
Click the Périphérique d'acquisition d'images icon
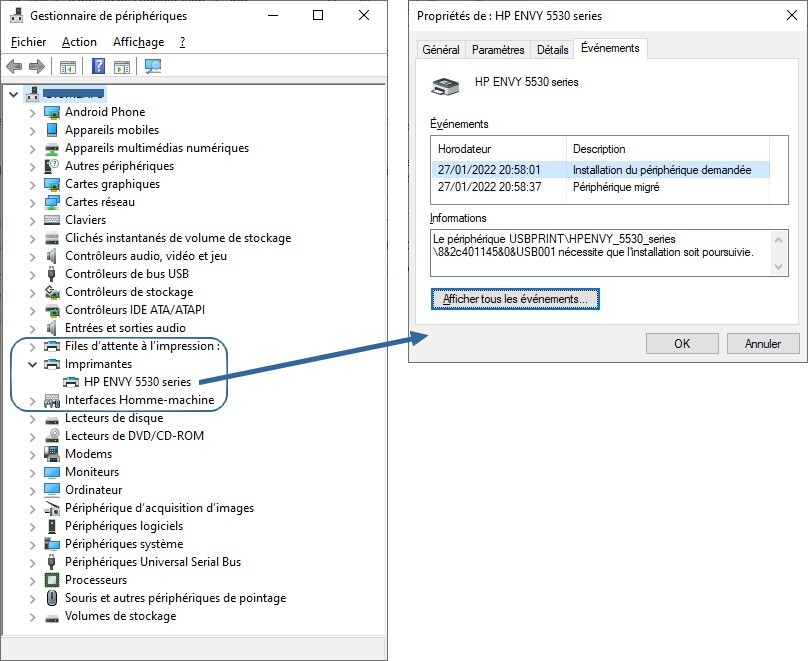click(x=52, y=508)
